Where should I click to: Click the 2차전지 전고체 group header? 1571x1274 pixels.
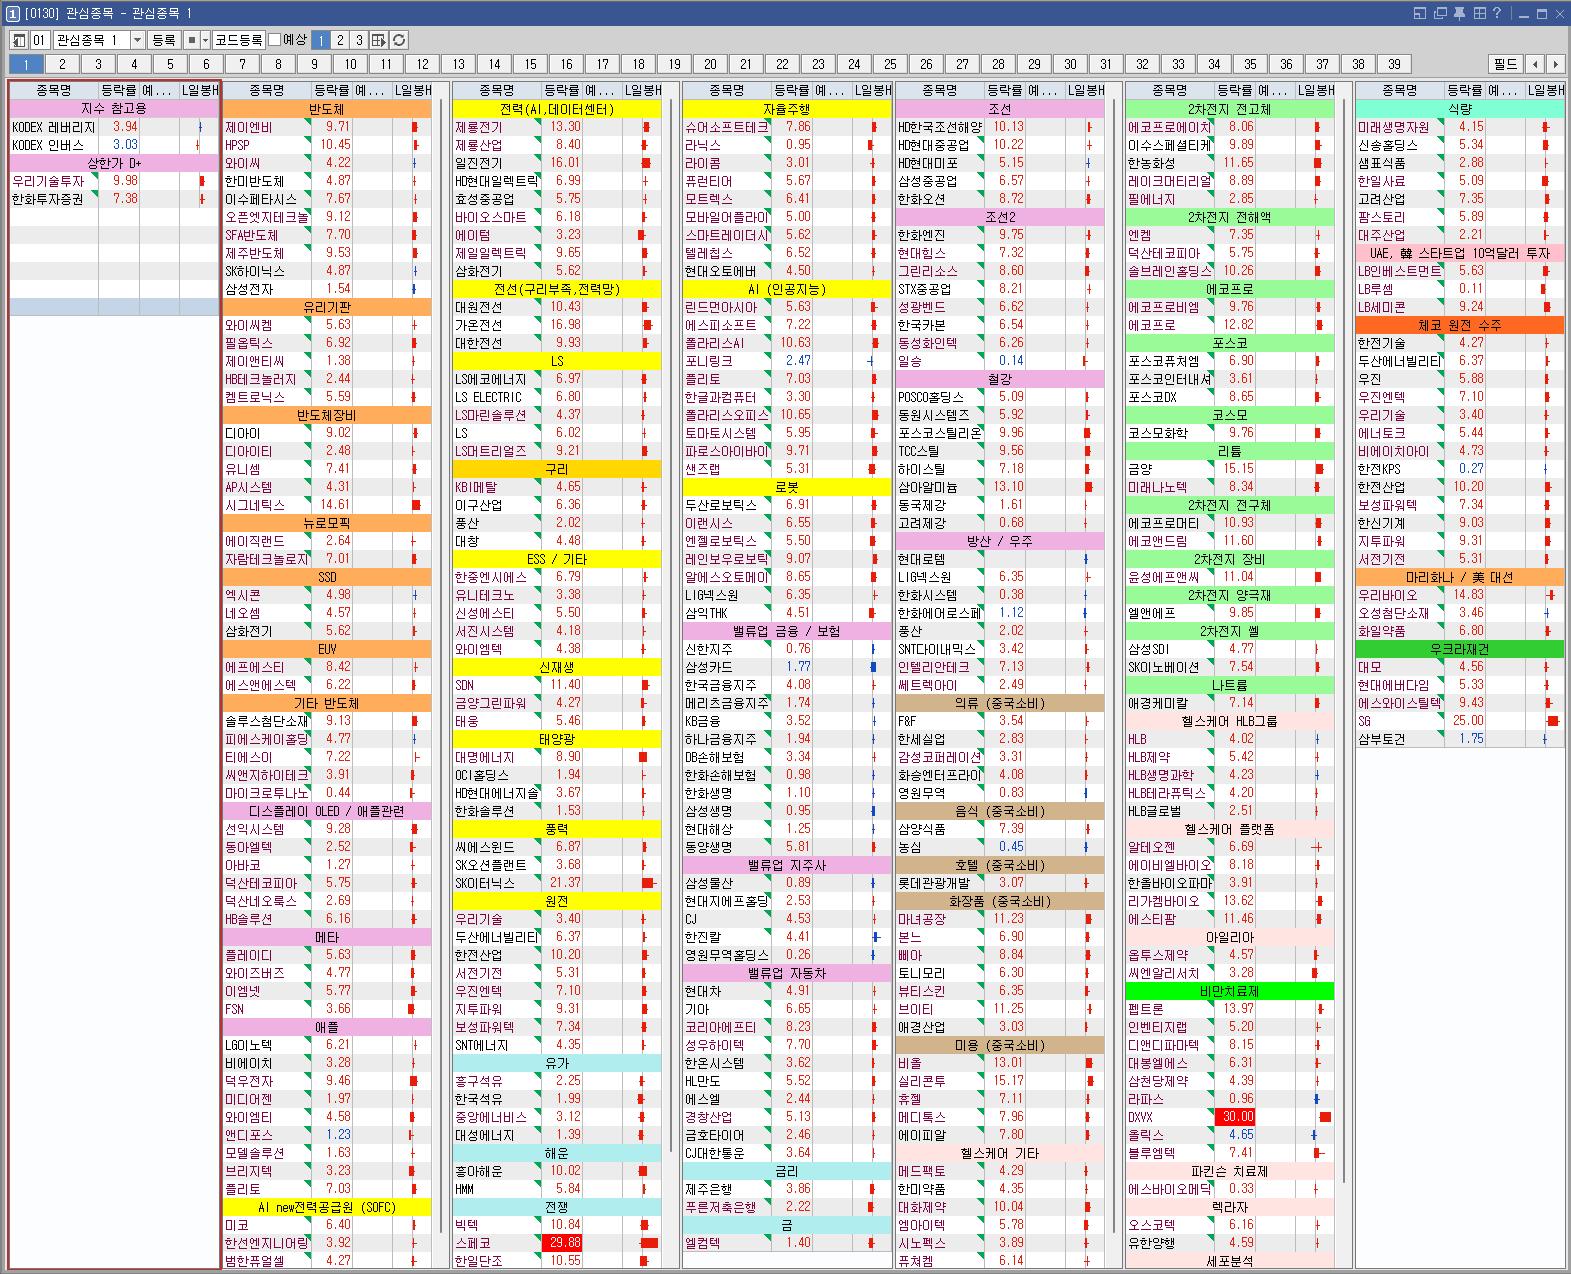[1230, 109]
